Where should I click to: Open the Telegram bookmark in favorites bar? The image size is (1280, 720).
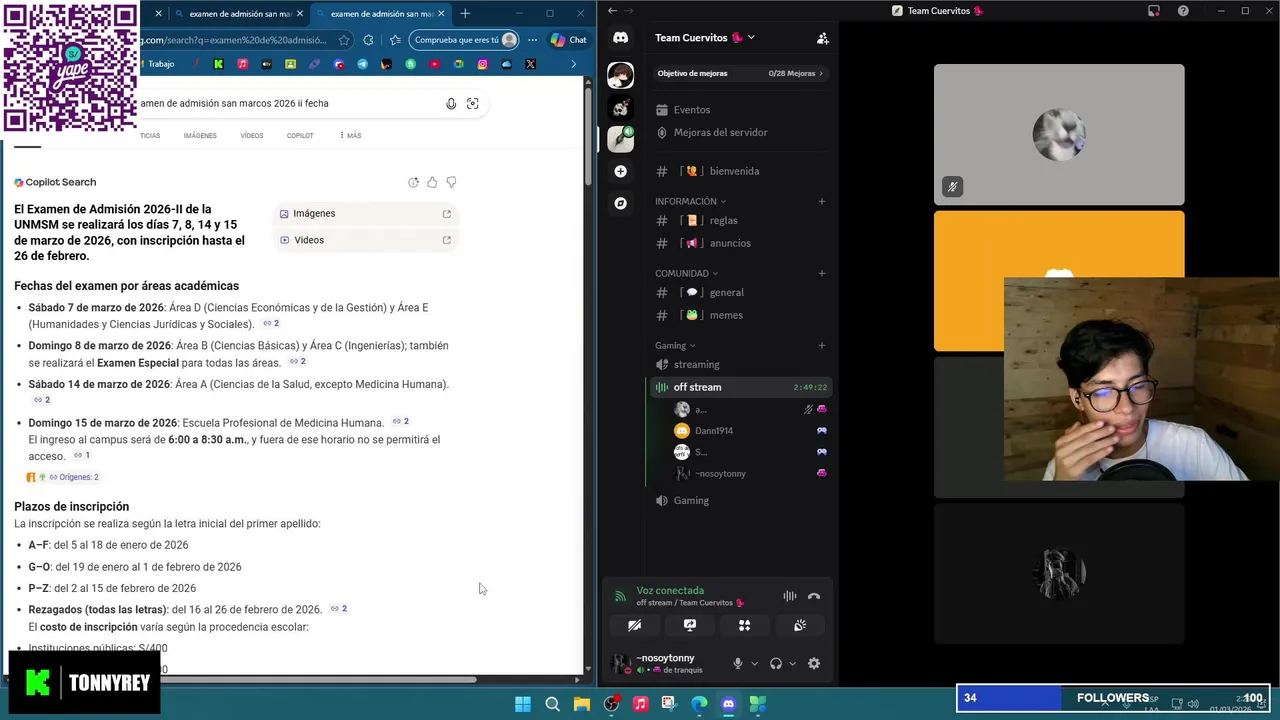362,64
